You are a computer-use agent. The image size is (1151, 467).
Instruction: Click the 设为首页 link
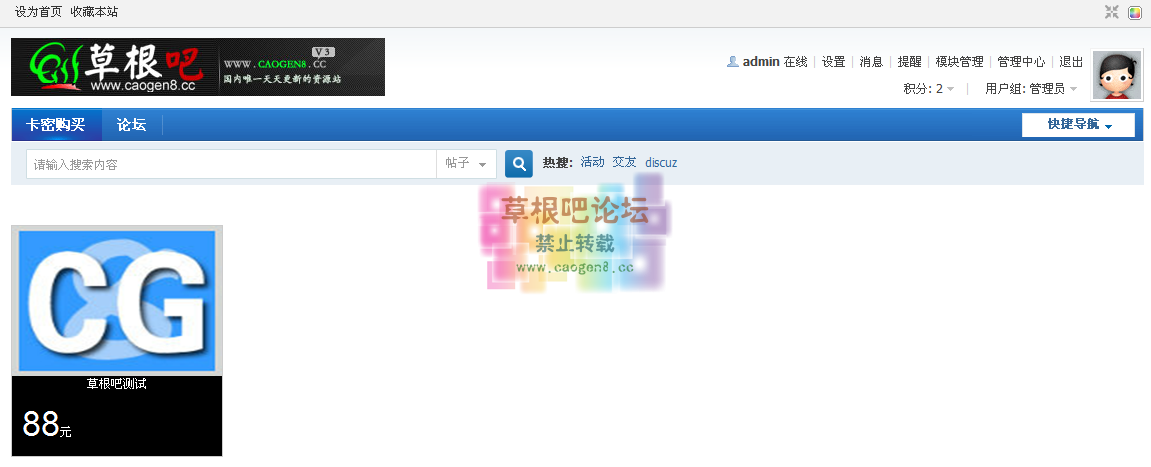(x=39, y=12)
